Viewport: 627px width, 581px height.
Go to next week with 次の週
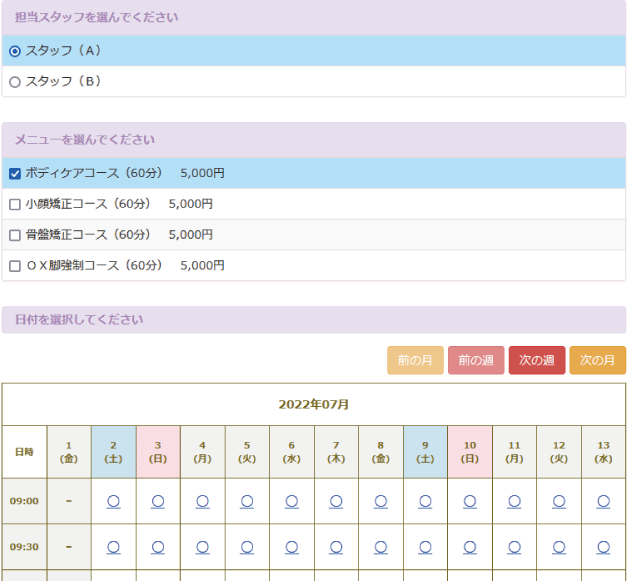pos(537,360)
